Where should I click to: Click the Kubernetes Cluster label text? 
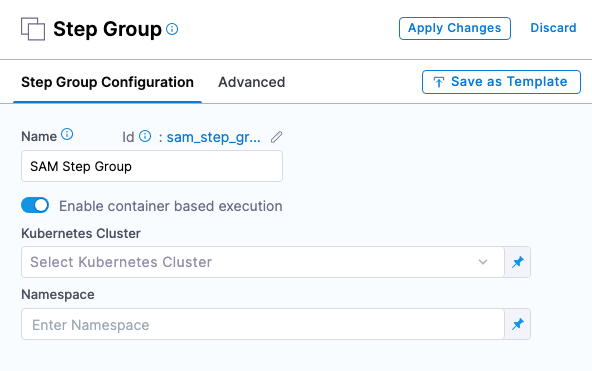81,233
